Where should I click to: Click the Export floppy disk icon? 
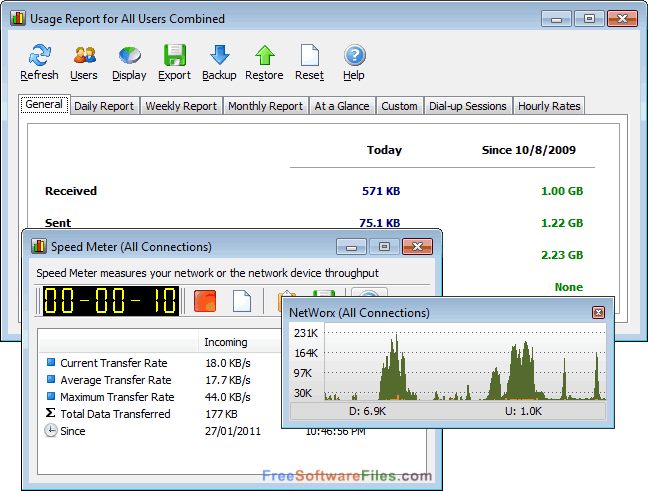pyautogui.click(x=175, y=55)
